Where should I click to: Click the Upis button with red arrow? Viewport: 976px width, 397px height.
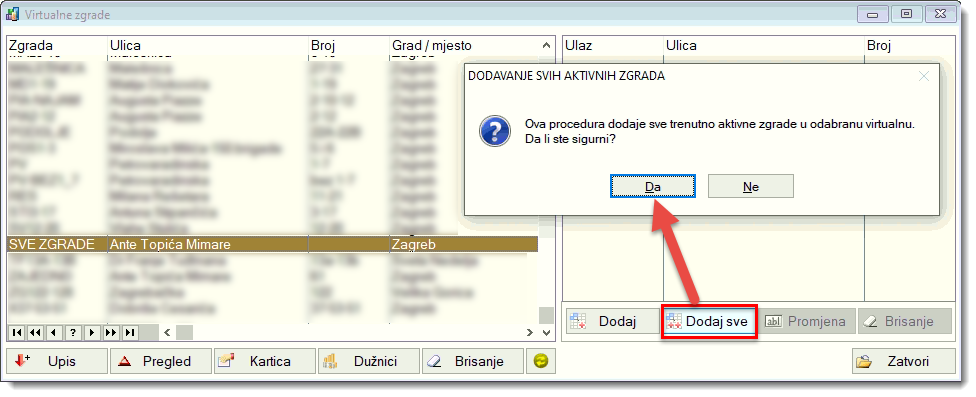(x=57, y=361)
